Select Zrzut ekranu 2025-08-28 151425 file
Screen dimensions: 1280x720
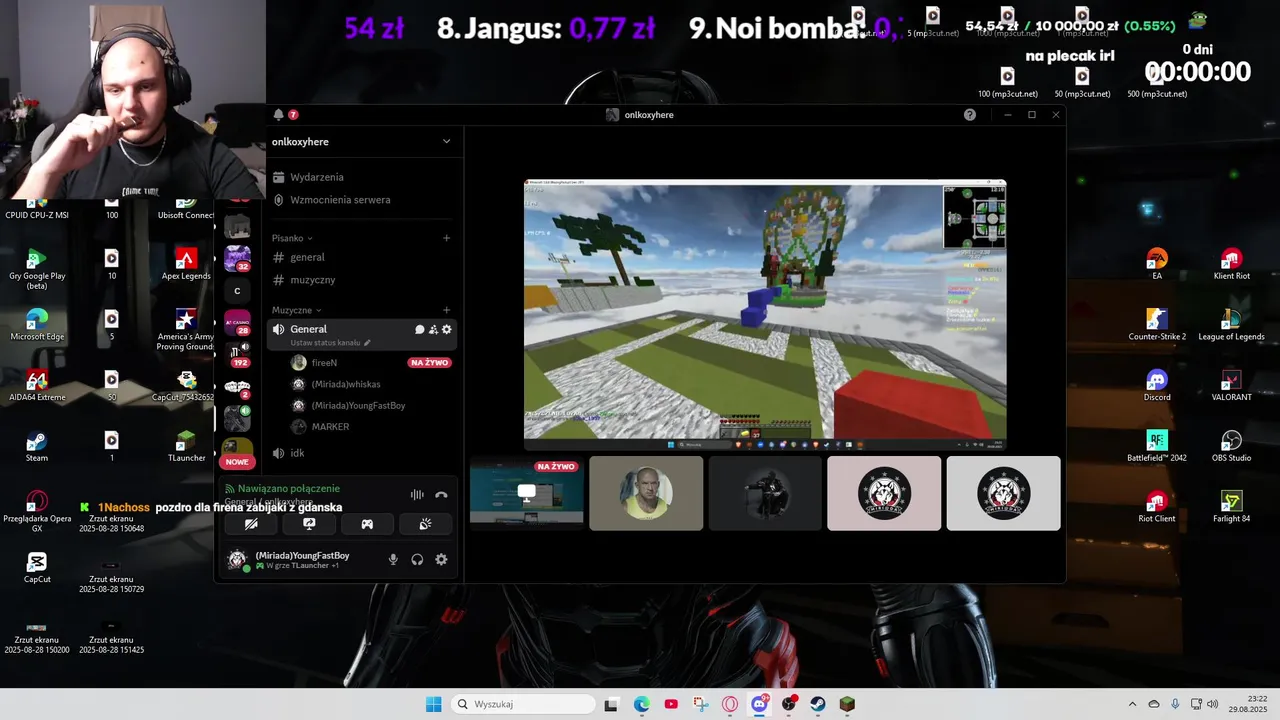click(x=112, y=636)
